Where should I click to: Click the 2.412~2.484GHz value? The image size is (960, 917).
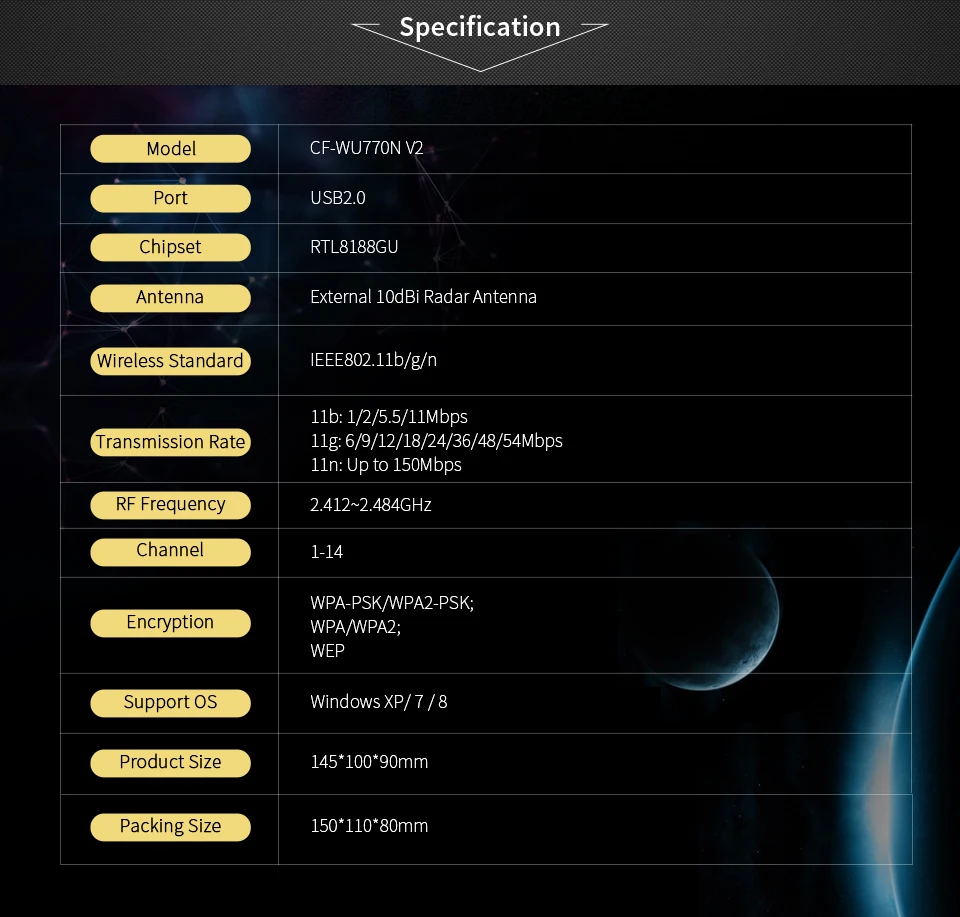(x=370, y=504)
